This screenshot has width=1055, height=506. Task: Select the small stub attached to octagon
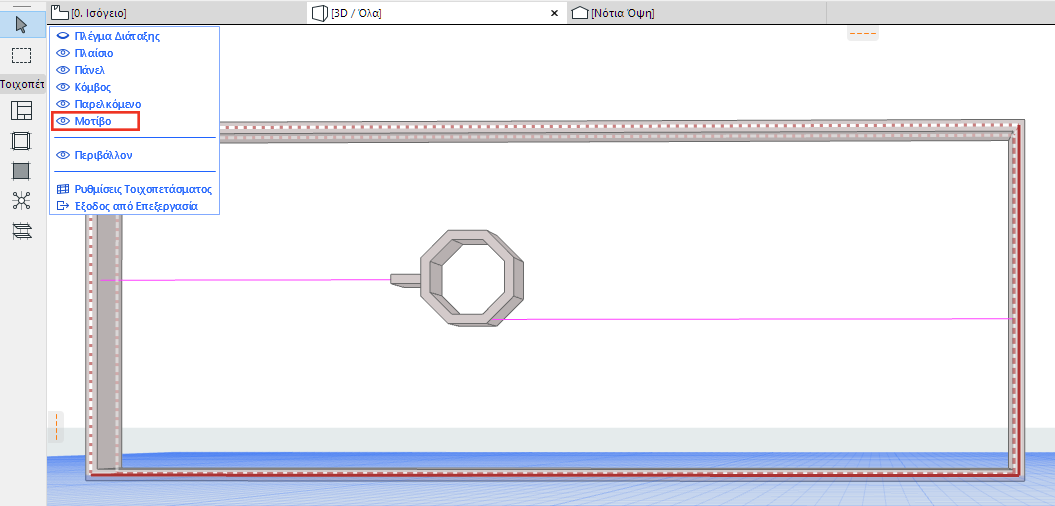pyautogui.click(x=406, y=280)
